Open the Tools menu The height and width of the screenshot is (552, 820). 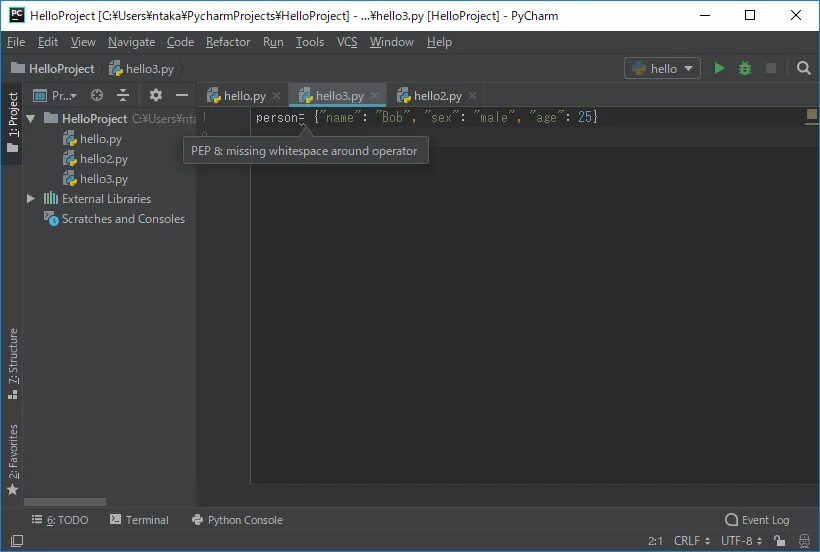pos(310,42)
